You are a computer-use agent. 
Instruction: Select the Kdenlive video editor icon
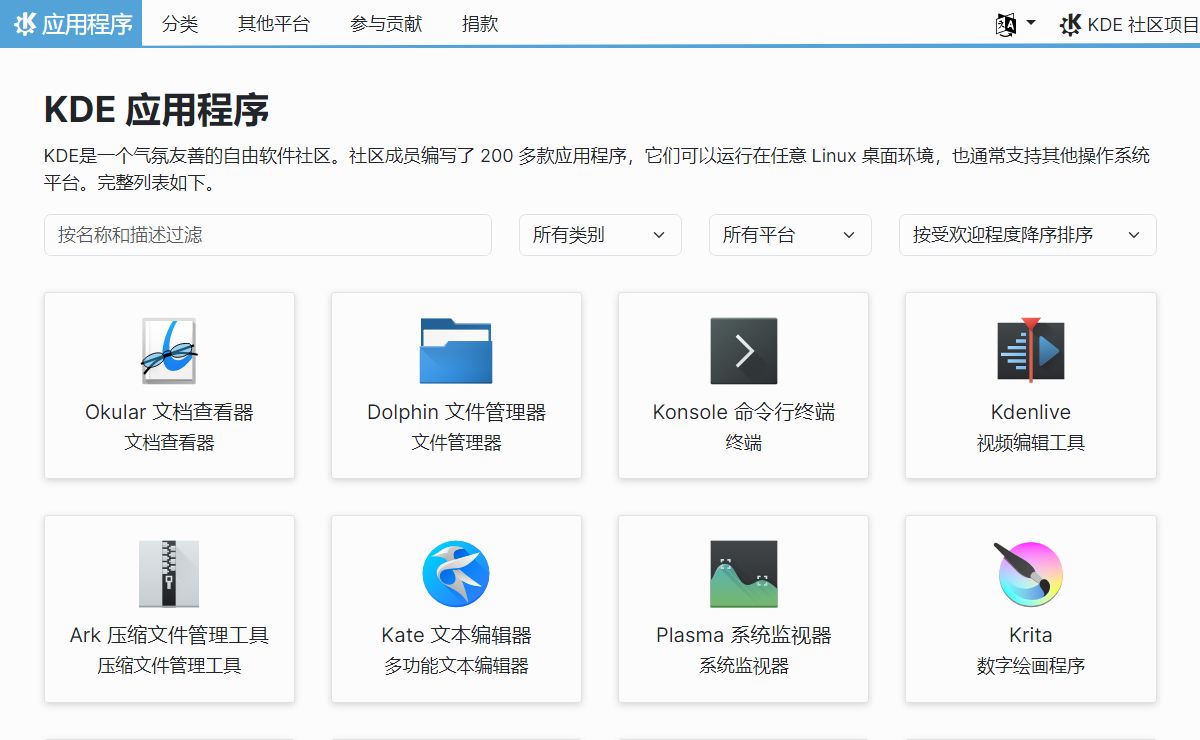[1030, 351]
